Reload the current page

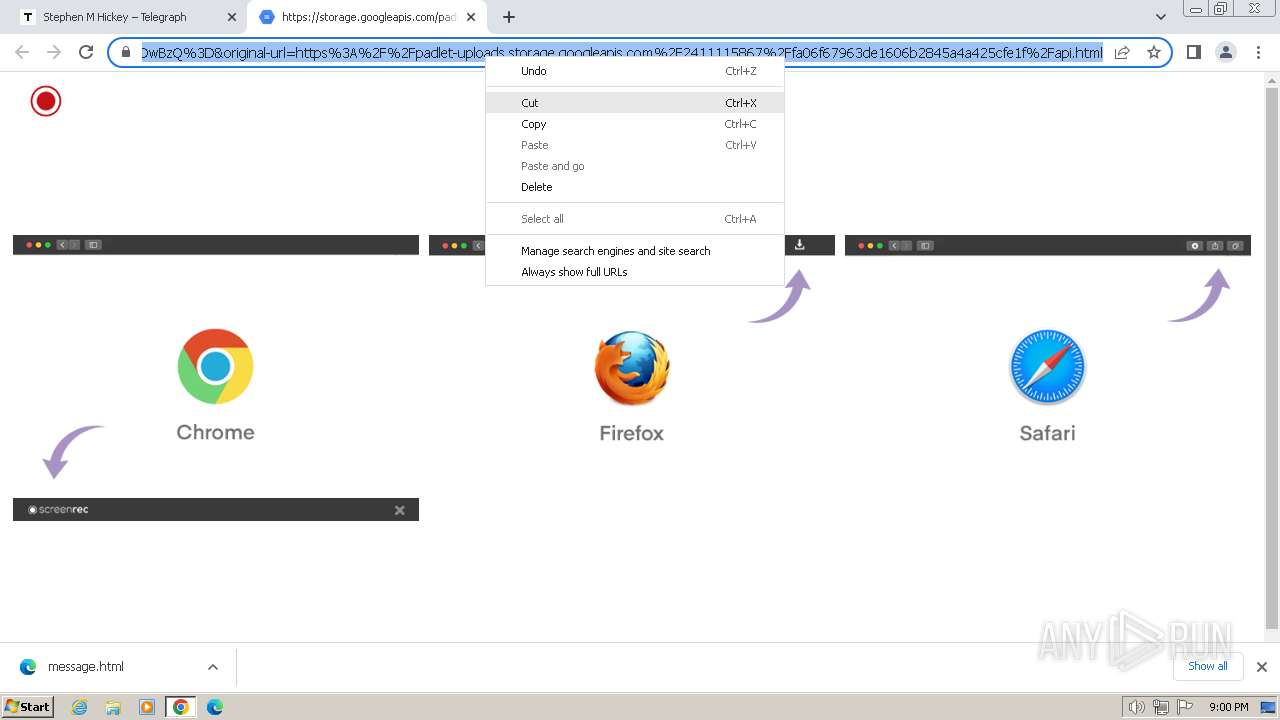pyautogui.click(x=86, y=52)
